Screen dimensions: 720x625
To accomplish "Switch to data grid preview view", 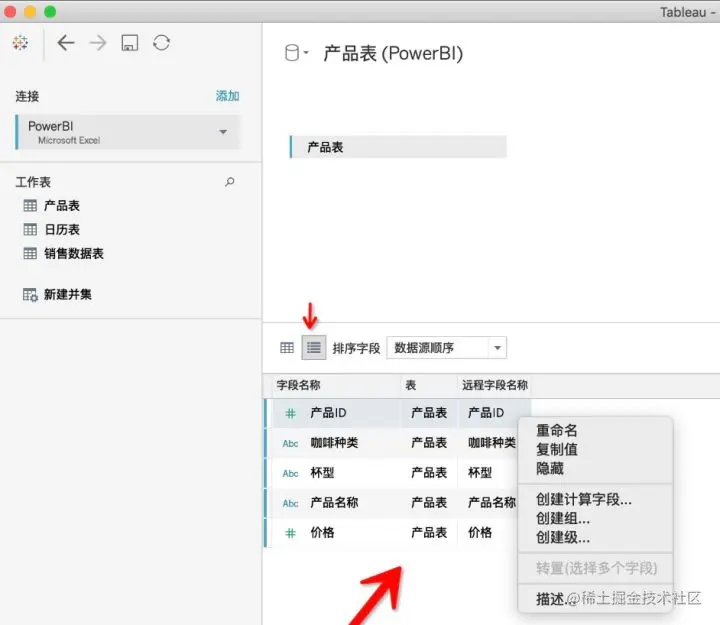I will 287,348.
